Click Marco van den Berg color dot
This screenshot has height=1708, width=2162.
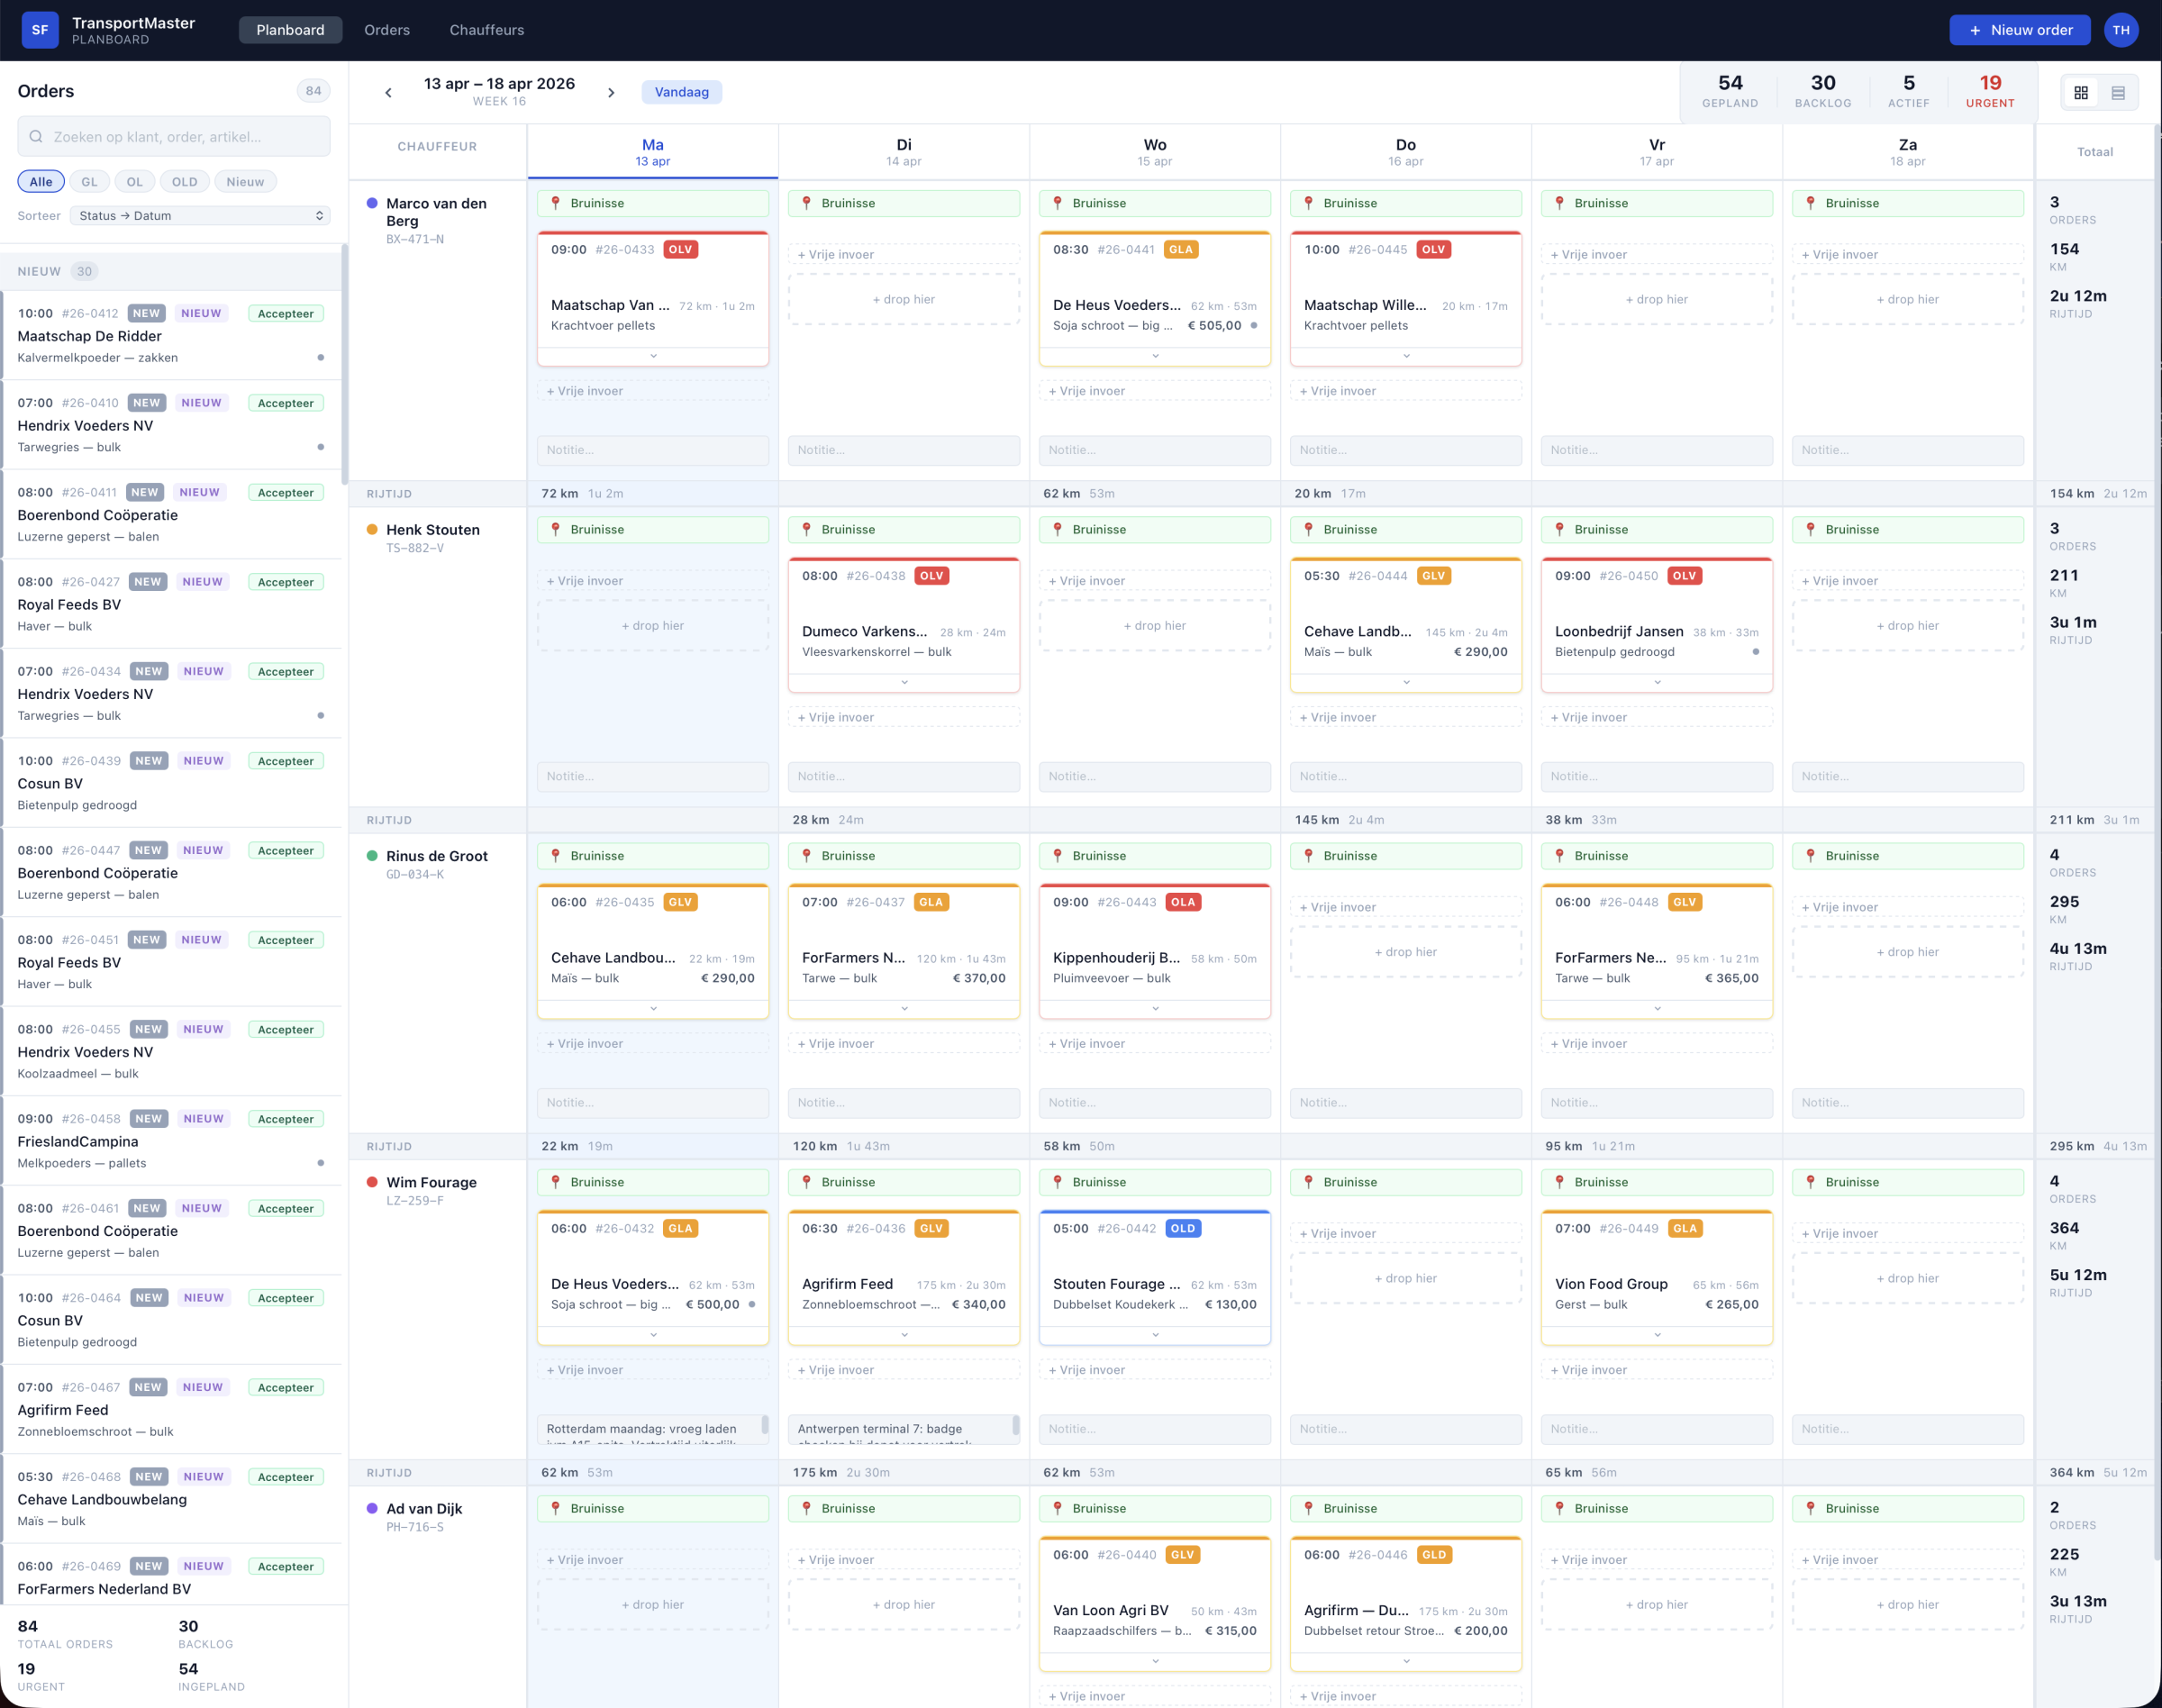pos(372,203)
